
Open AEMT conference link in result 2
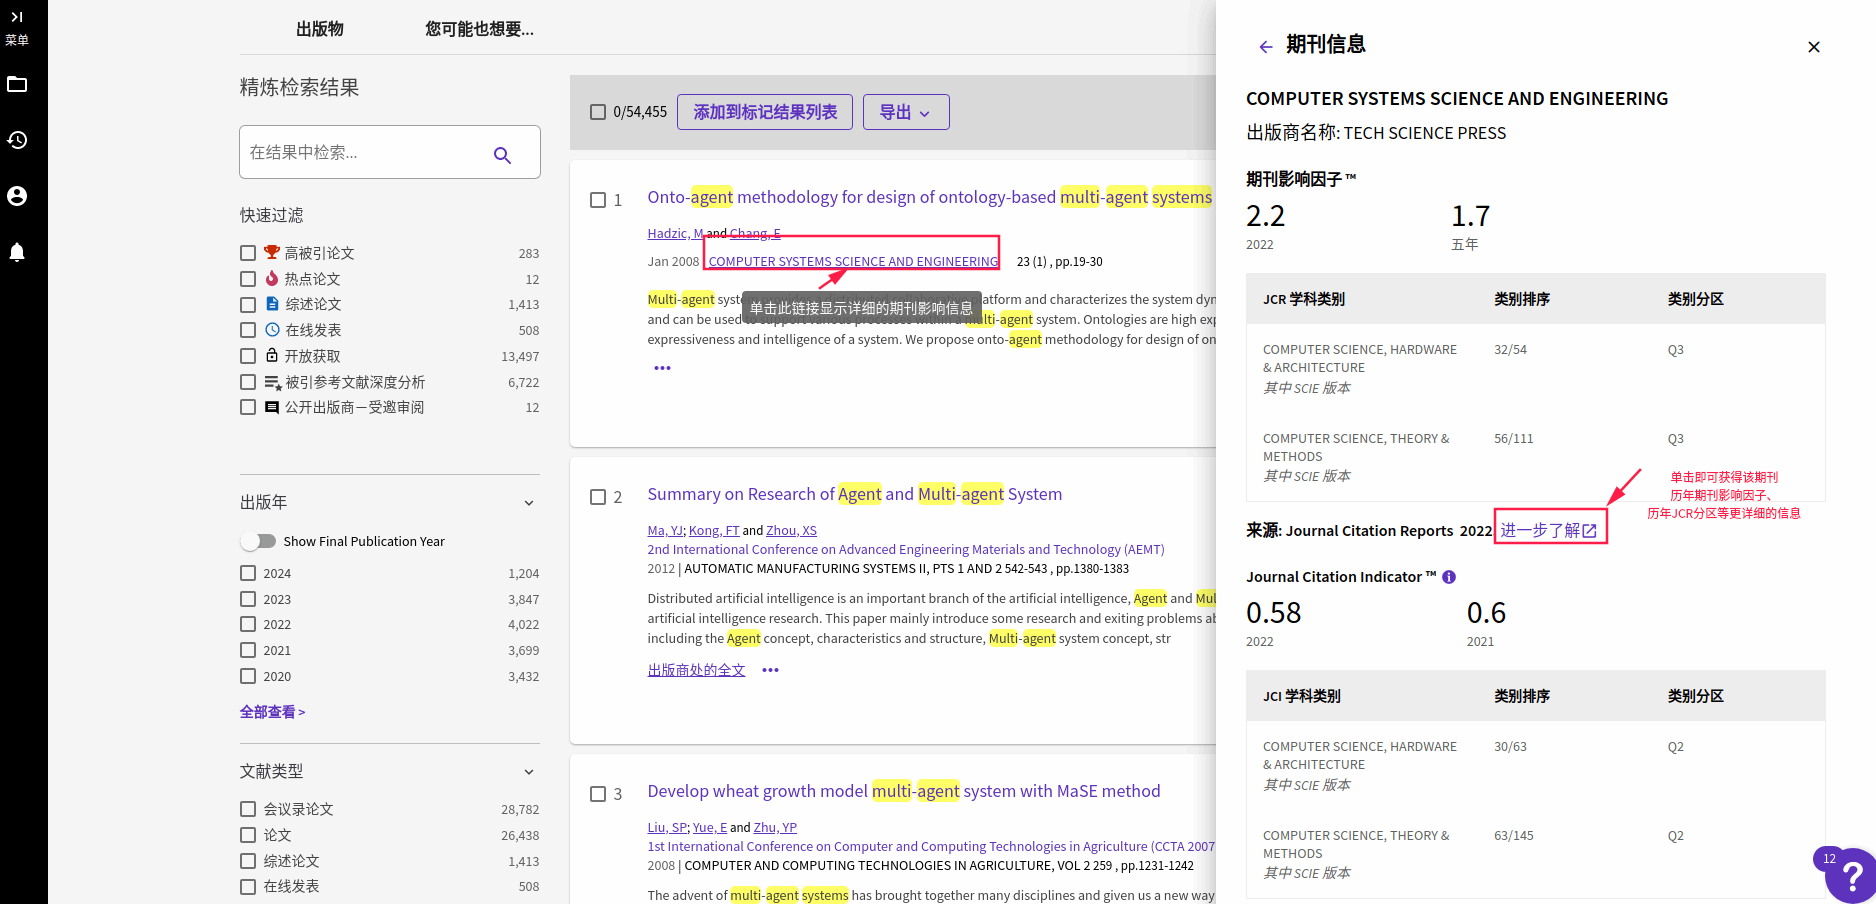[x=906, y=549]
